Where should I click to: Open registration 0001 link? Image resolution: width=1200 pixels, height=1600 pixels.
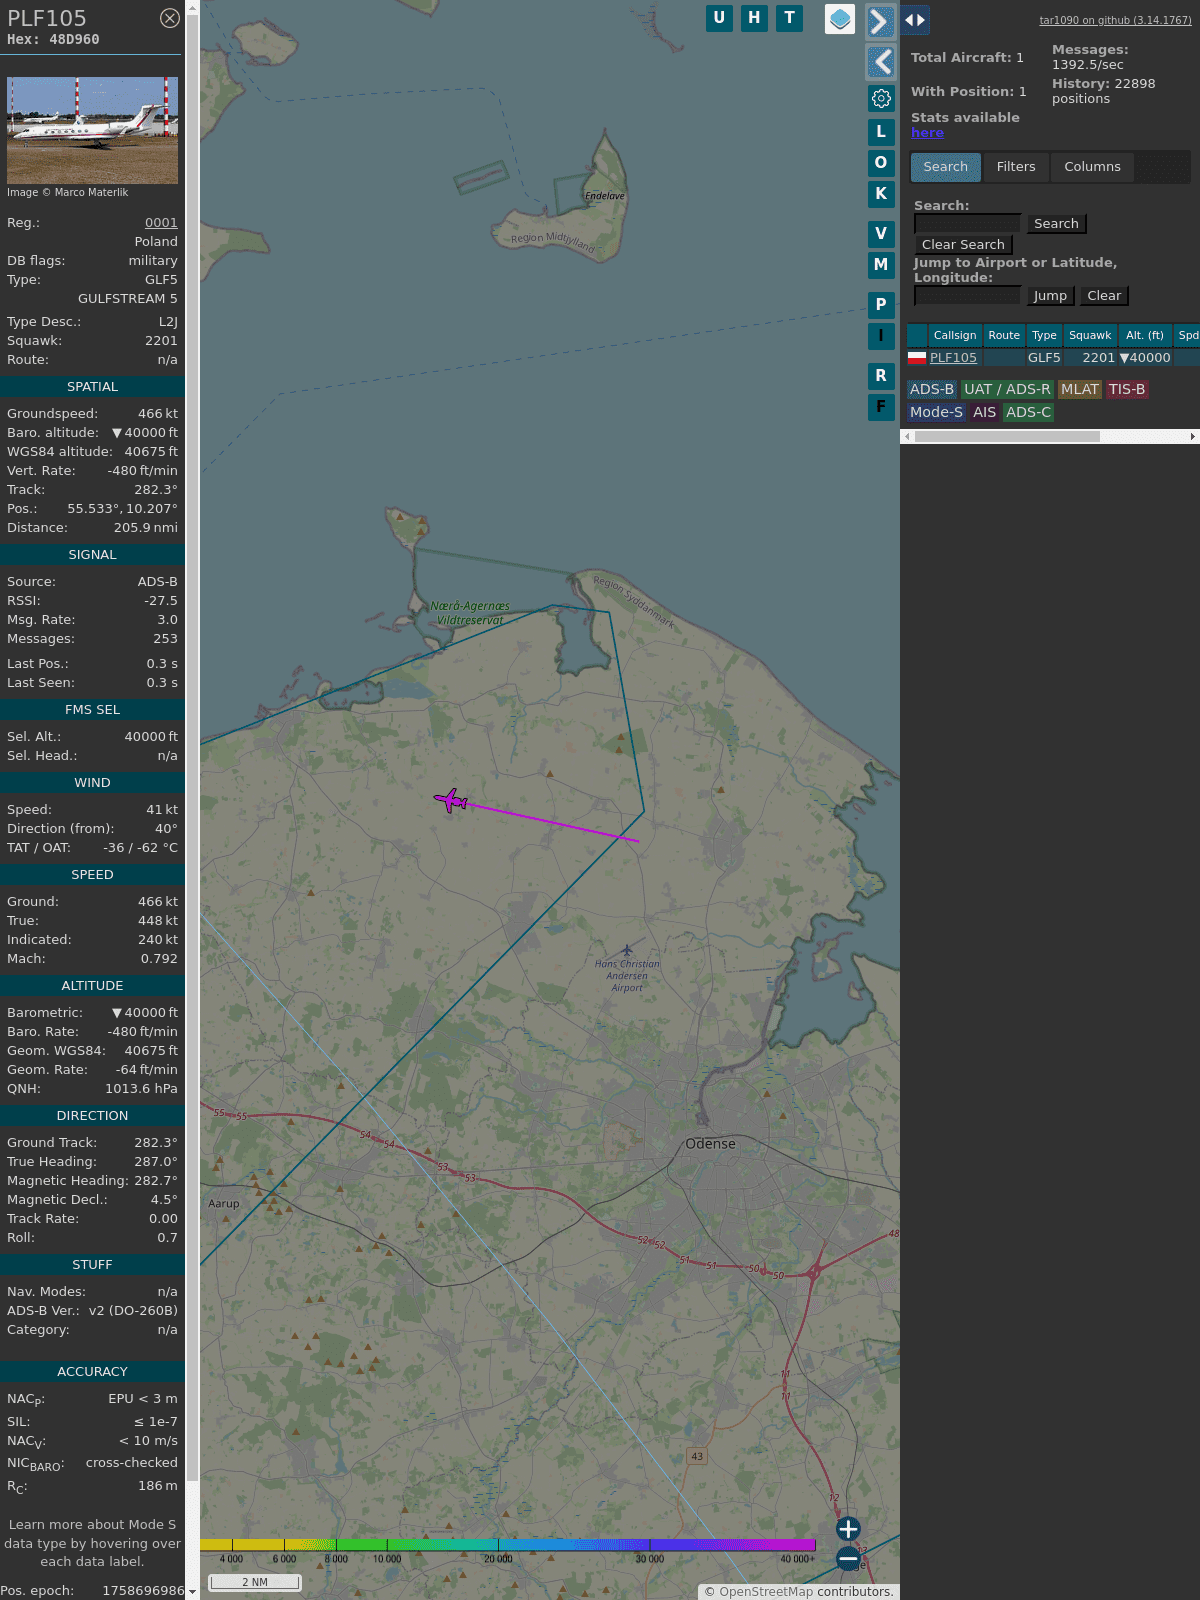pyautogui.click(x=161, y=223)
